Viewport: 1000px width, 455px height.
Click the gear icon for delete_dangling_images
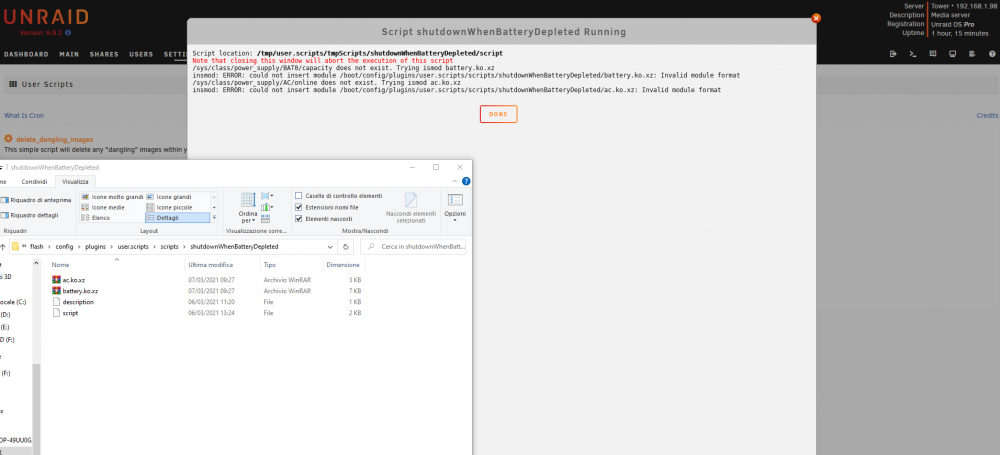[8, 138]
